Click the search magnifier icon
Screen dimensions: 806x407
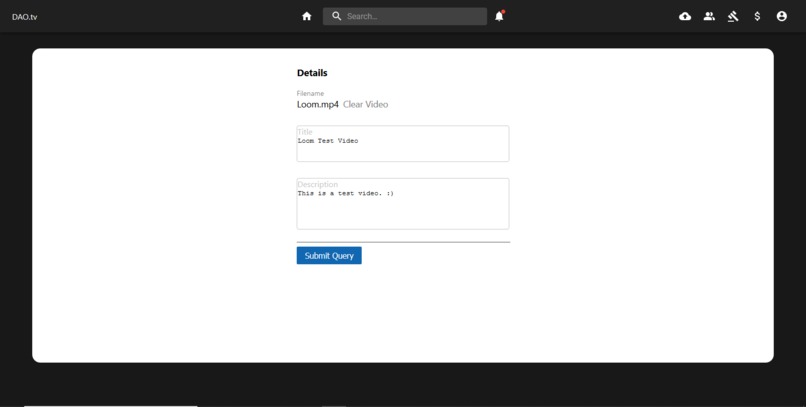336,16
